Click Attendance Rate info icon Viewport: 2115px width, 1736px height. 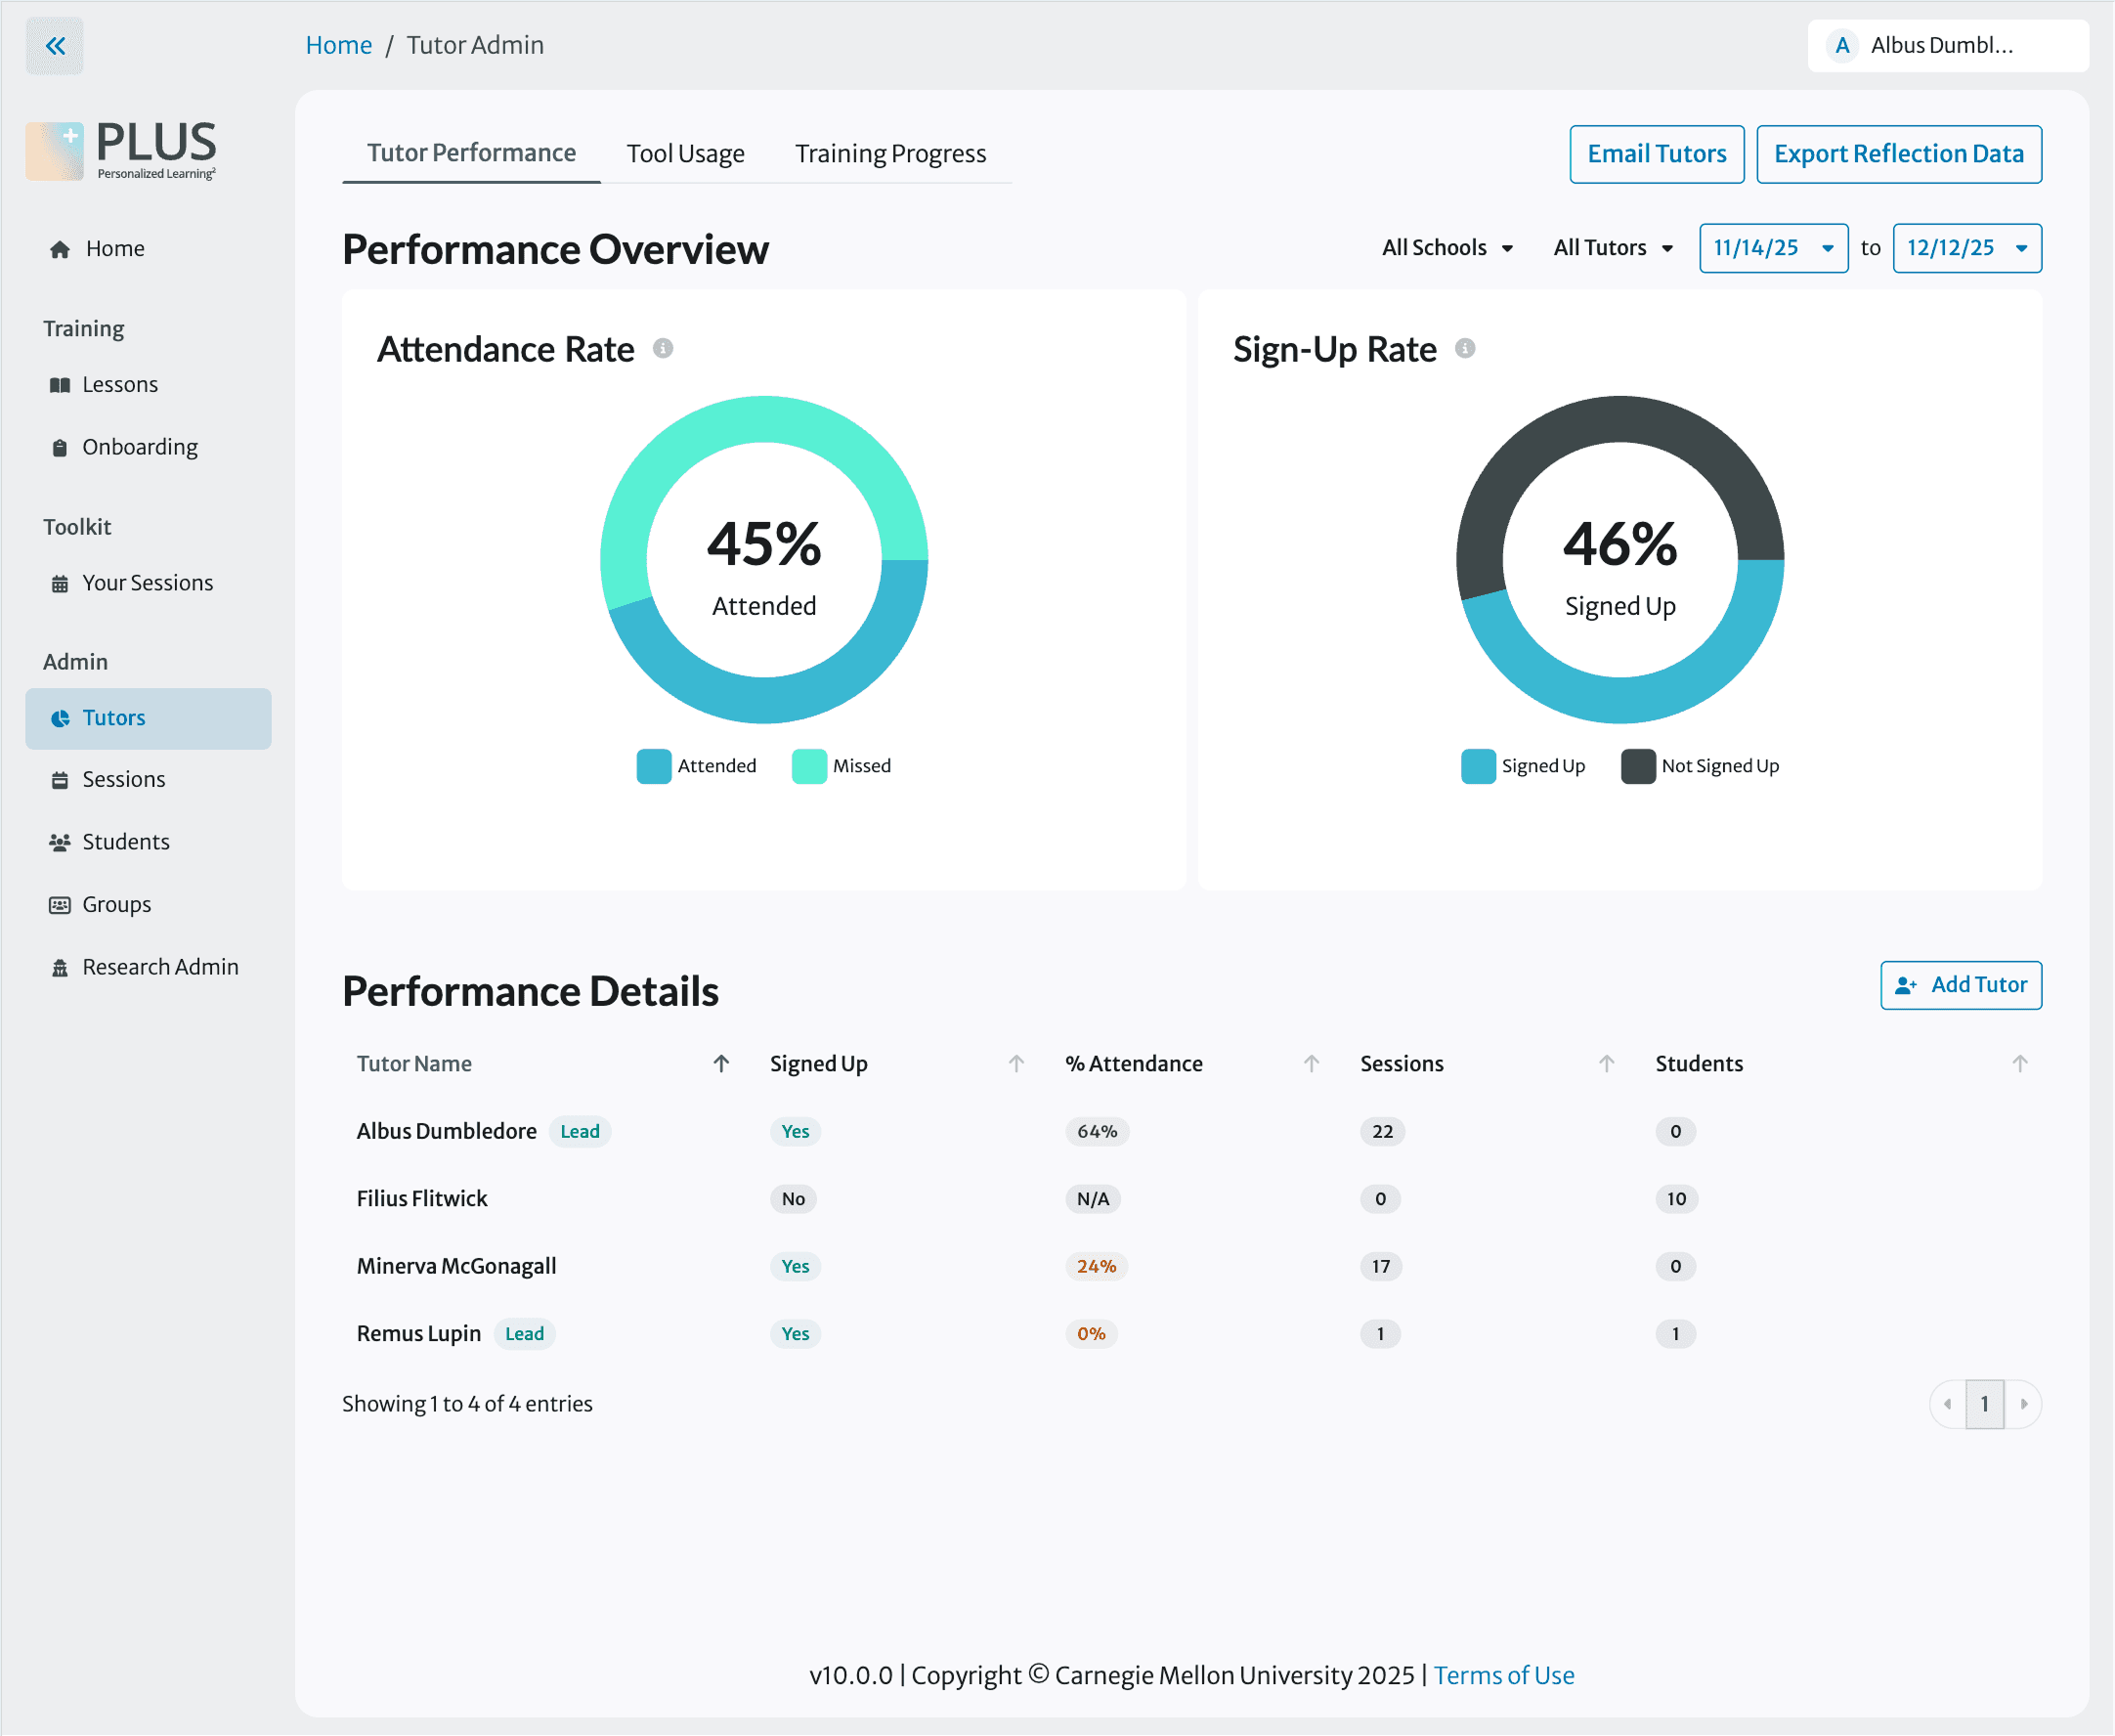(x=663, y=348)
